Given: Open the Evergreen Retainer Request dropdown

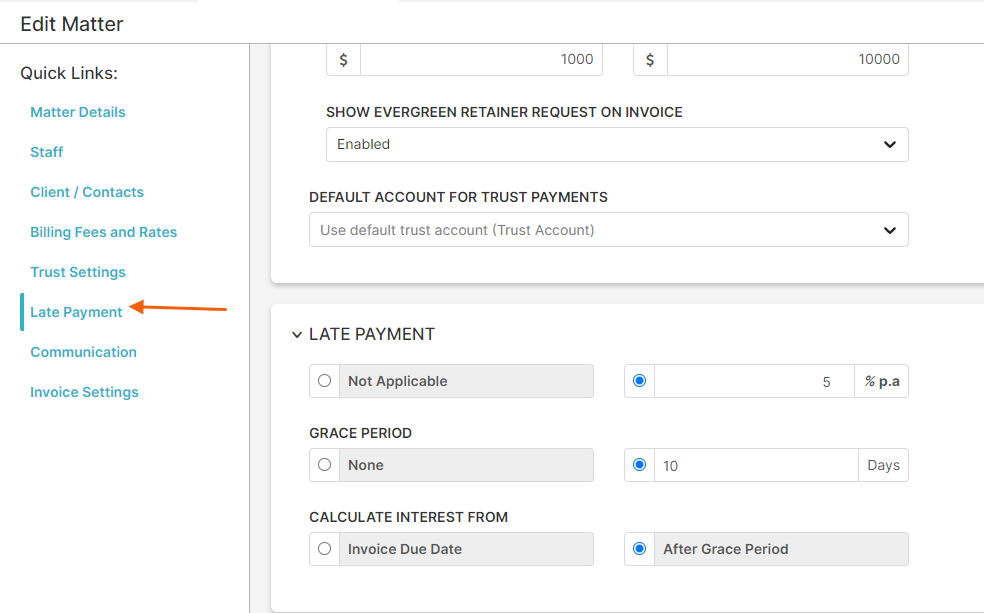Looking at the screenshot, I should pos(617,144).
